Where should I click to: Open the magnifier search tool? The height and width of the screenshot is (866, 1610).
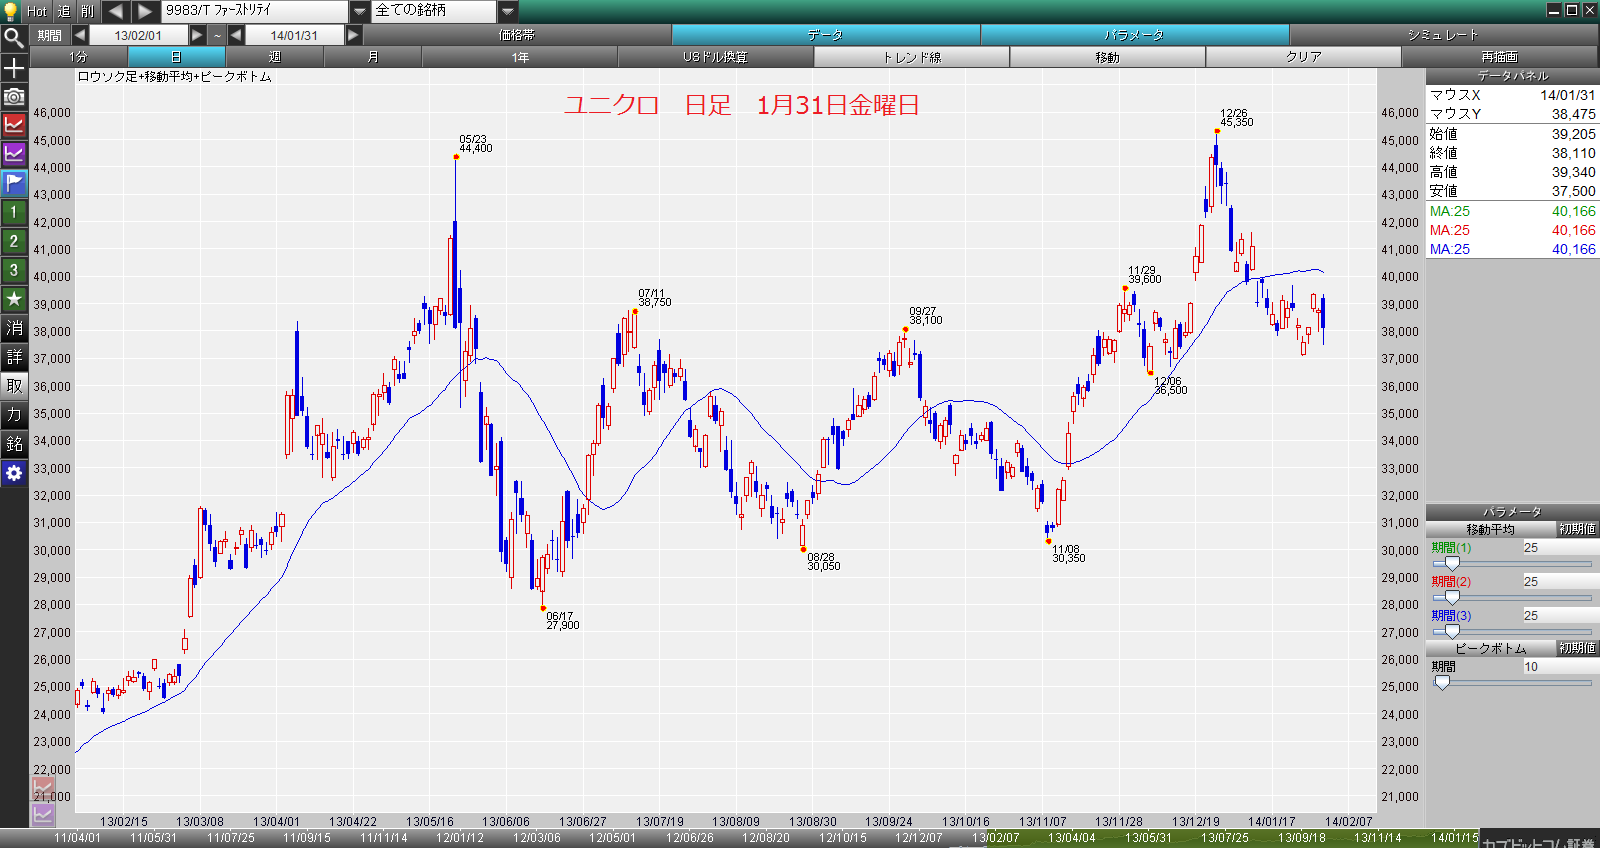(x=14, y=39)
